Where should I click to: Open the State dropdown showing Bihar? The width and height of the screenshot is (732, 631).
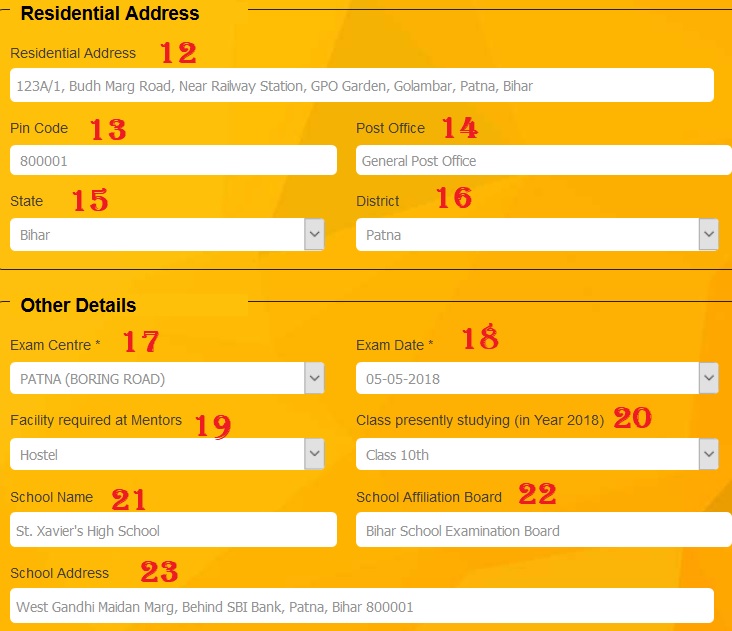(158, 235)
